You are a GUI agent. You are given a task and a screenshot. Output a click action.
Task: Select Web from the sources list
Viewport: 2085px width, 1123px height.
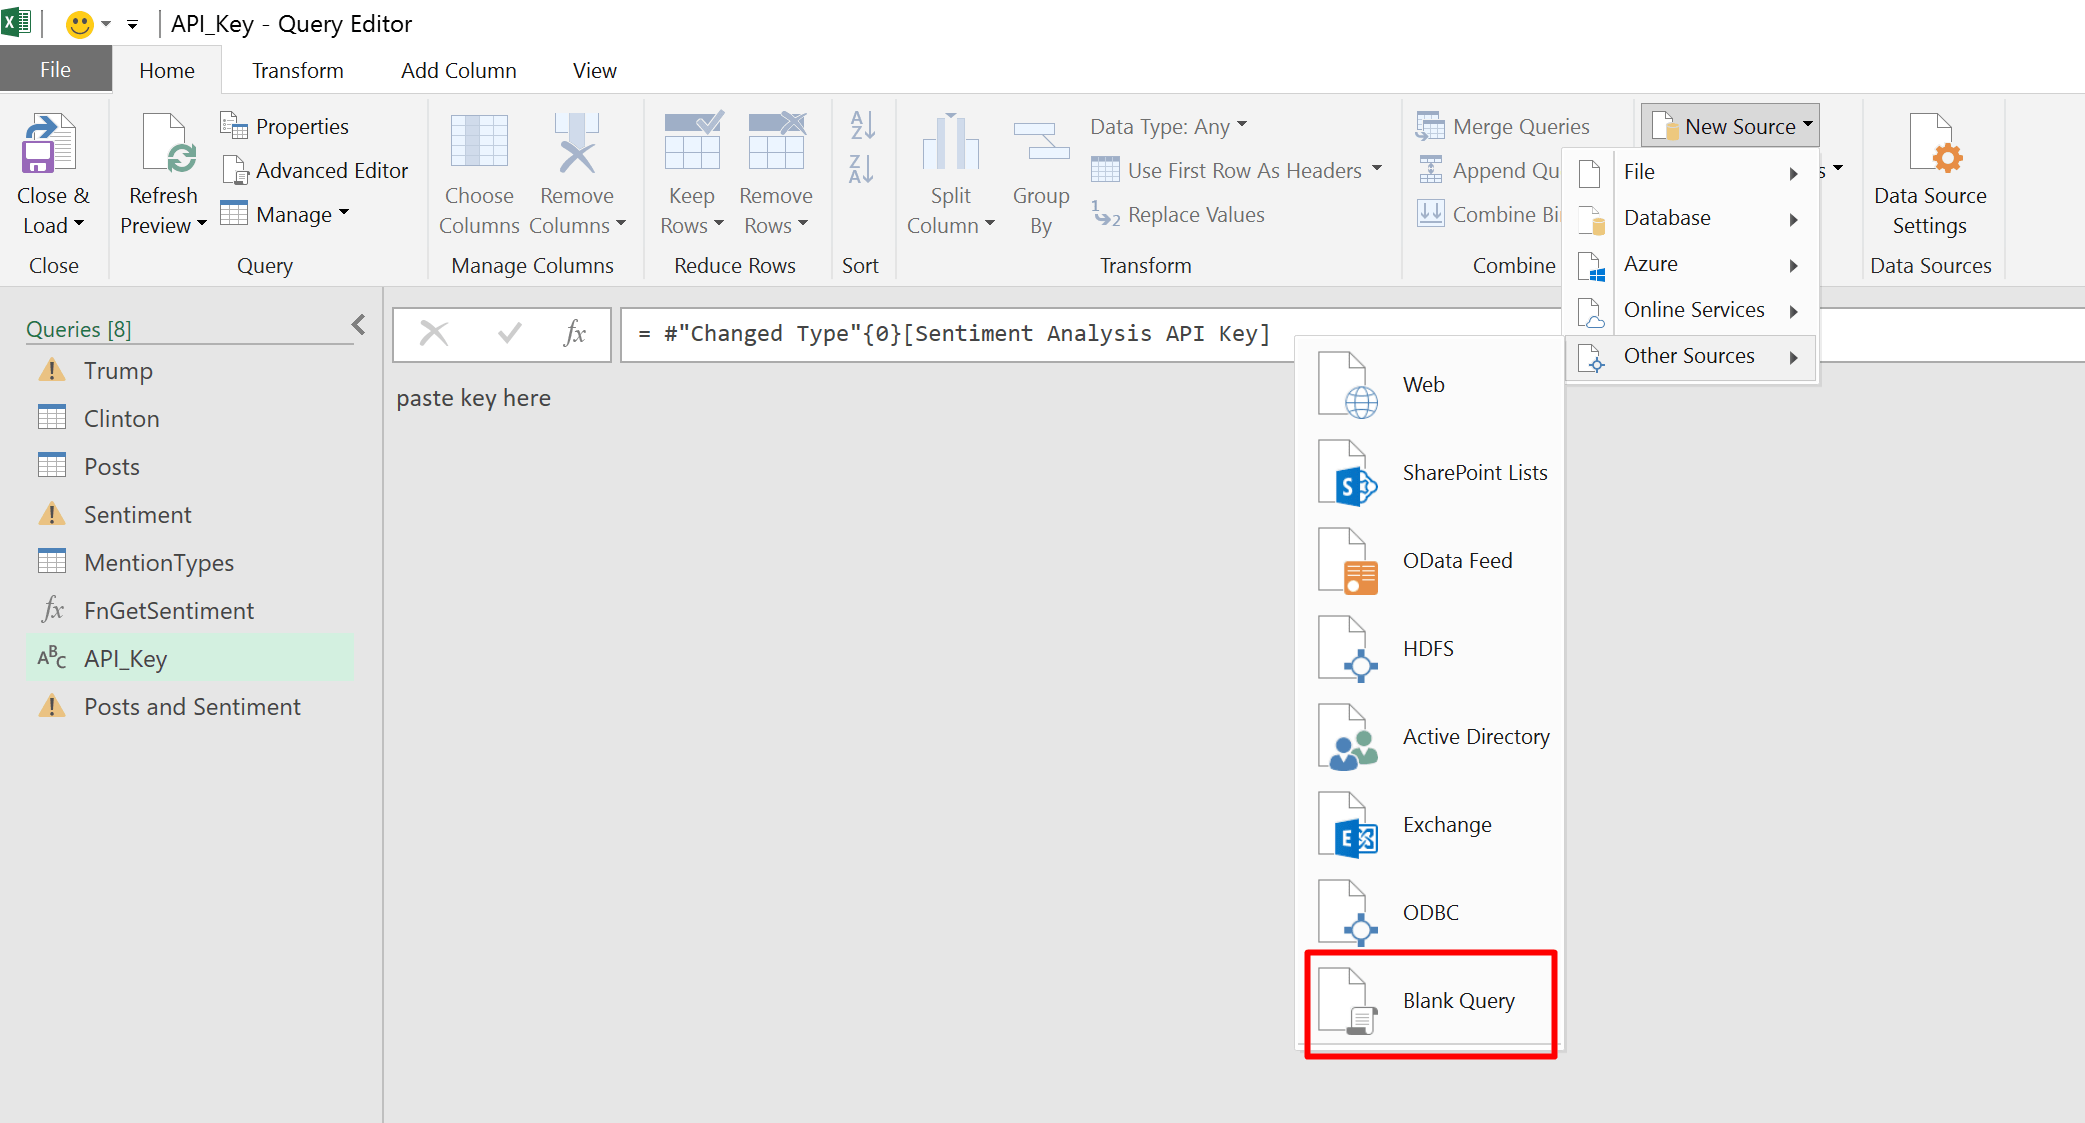tap(1423, 385)
